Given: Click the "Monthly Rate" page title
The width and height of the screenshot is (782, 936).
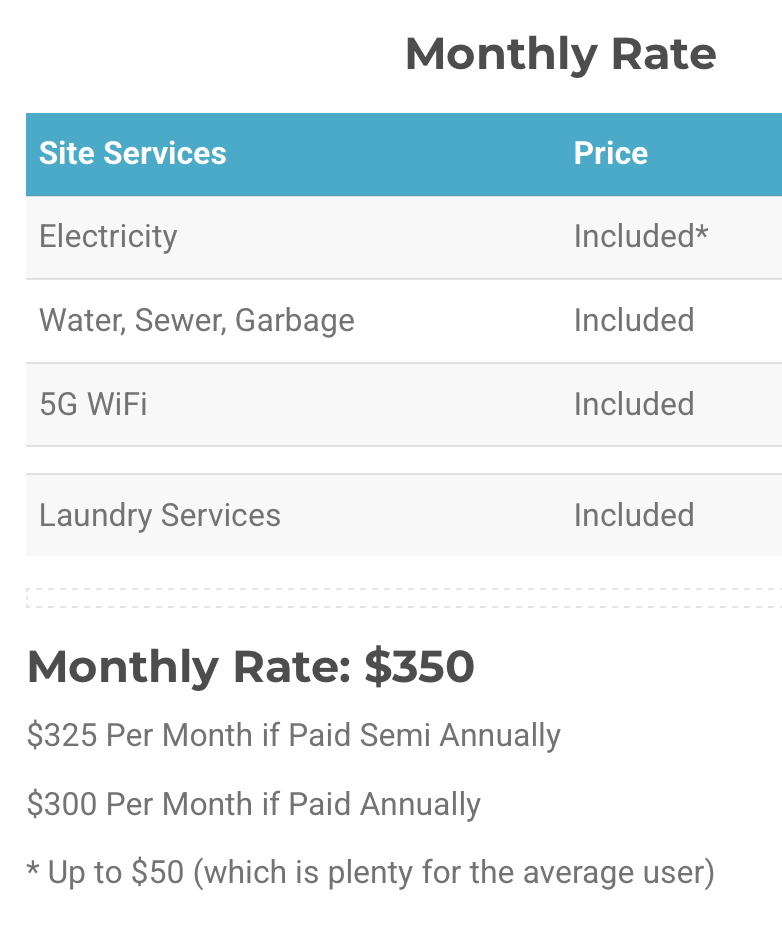Looking at the screenshot, I should (x=560, y=54).
